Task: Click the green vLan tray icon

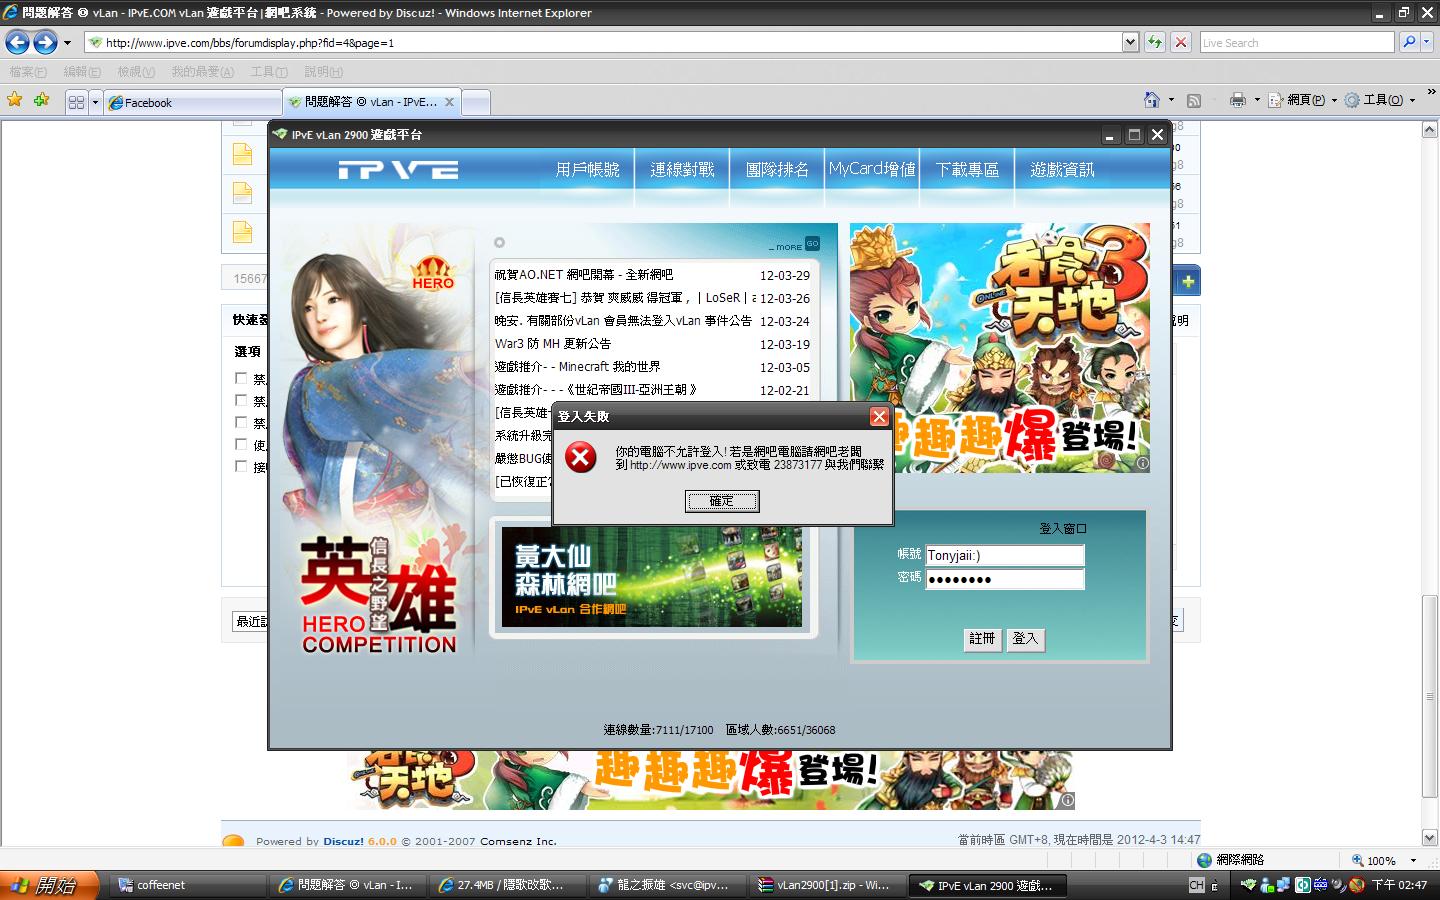Action: [x=1249, y=885]
